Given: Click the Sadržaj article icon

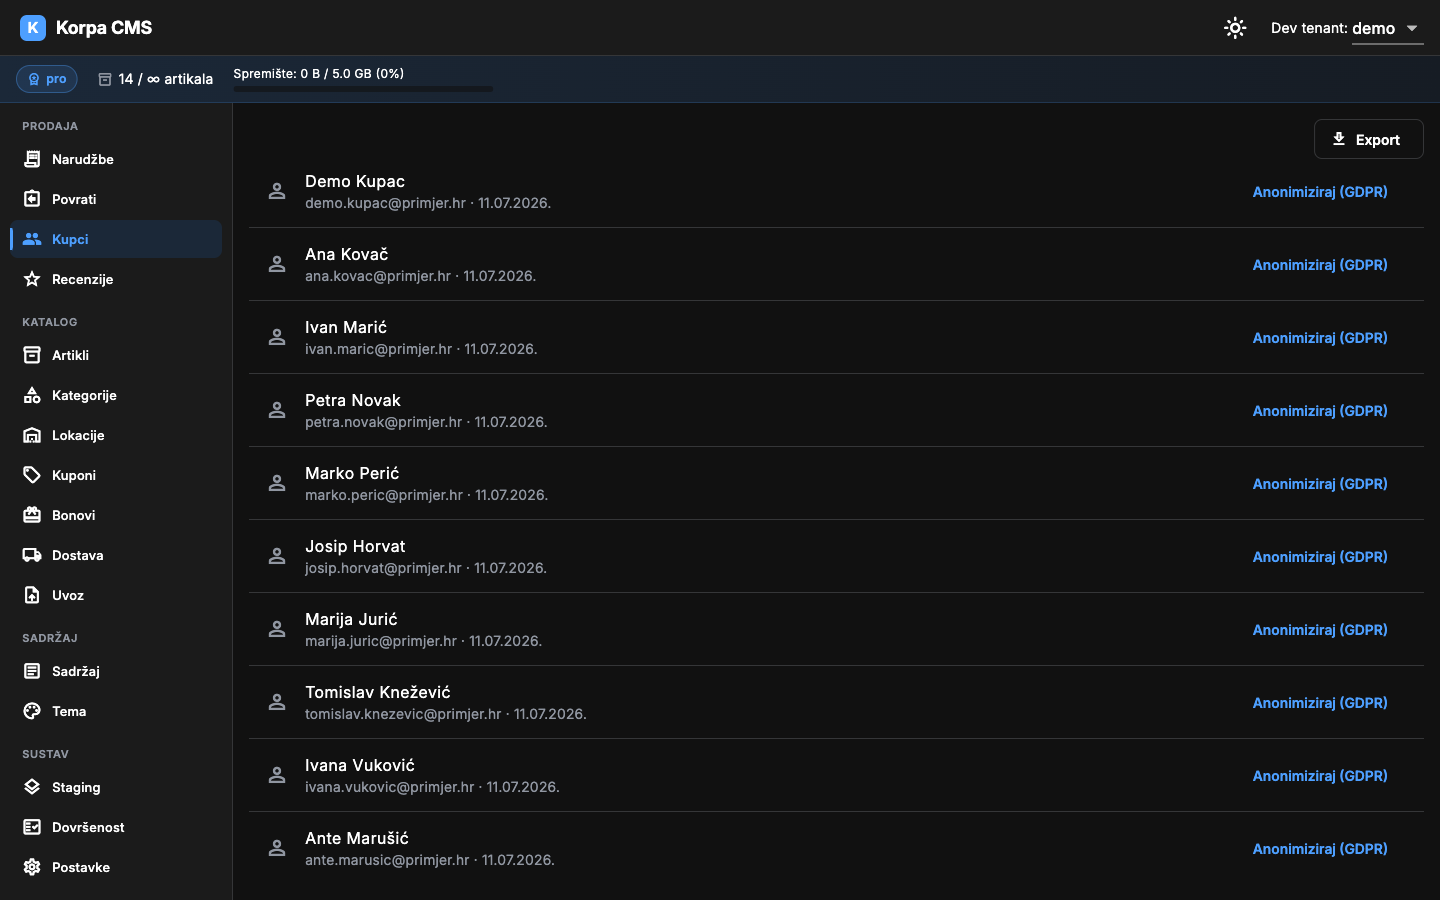Looking at the screenshot, I should (32, 671).
